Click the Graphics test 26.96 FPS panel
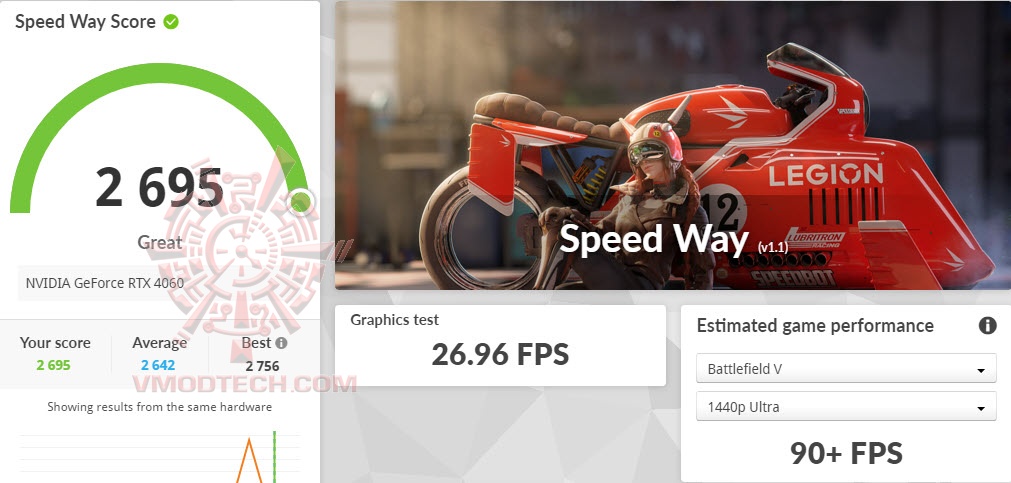The width and height of the screenshot is (1011, 483). pos(500,346)
